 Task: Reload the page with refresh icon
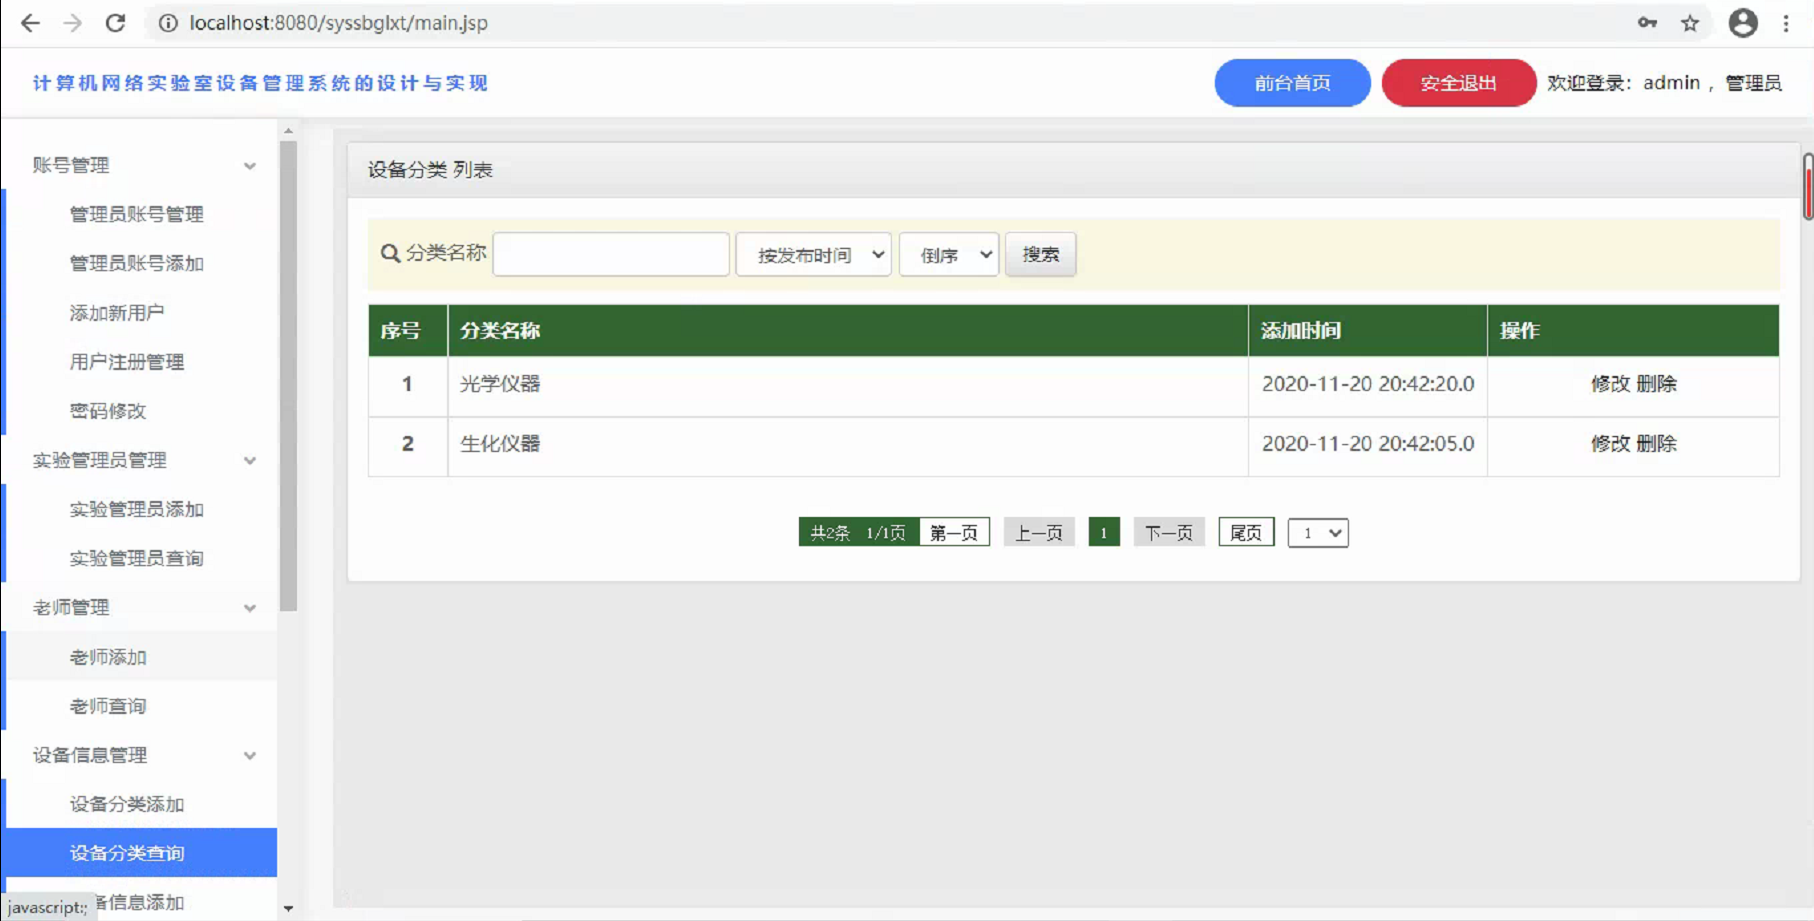pos(116,23)
